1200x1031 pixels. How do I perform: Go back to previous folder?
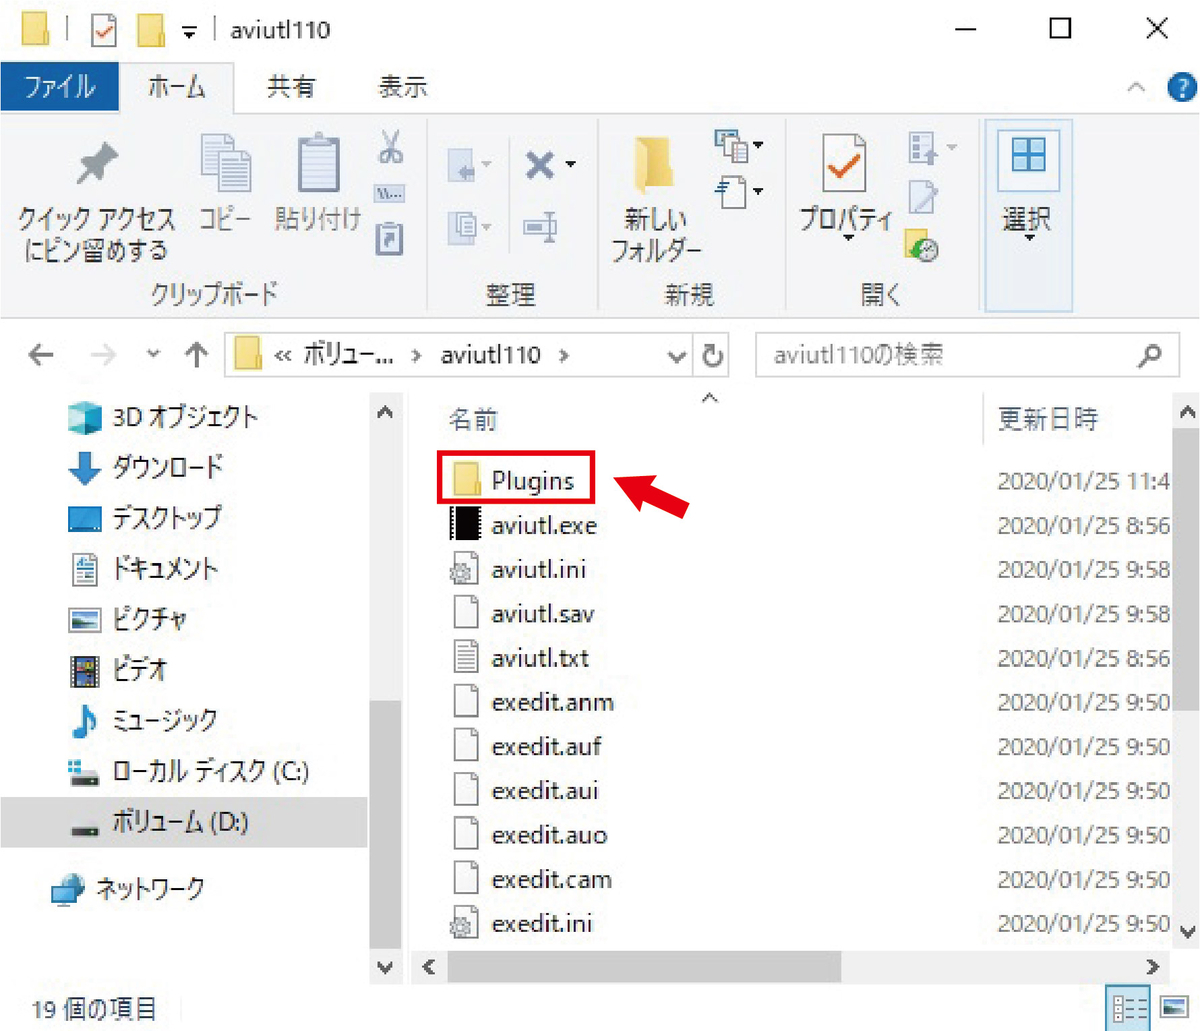point(41,355)
